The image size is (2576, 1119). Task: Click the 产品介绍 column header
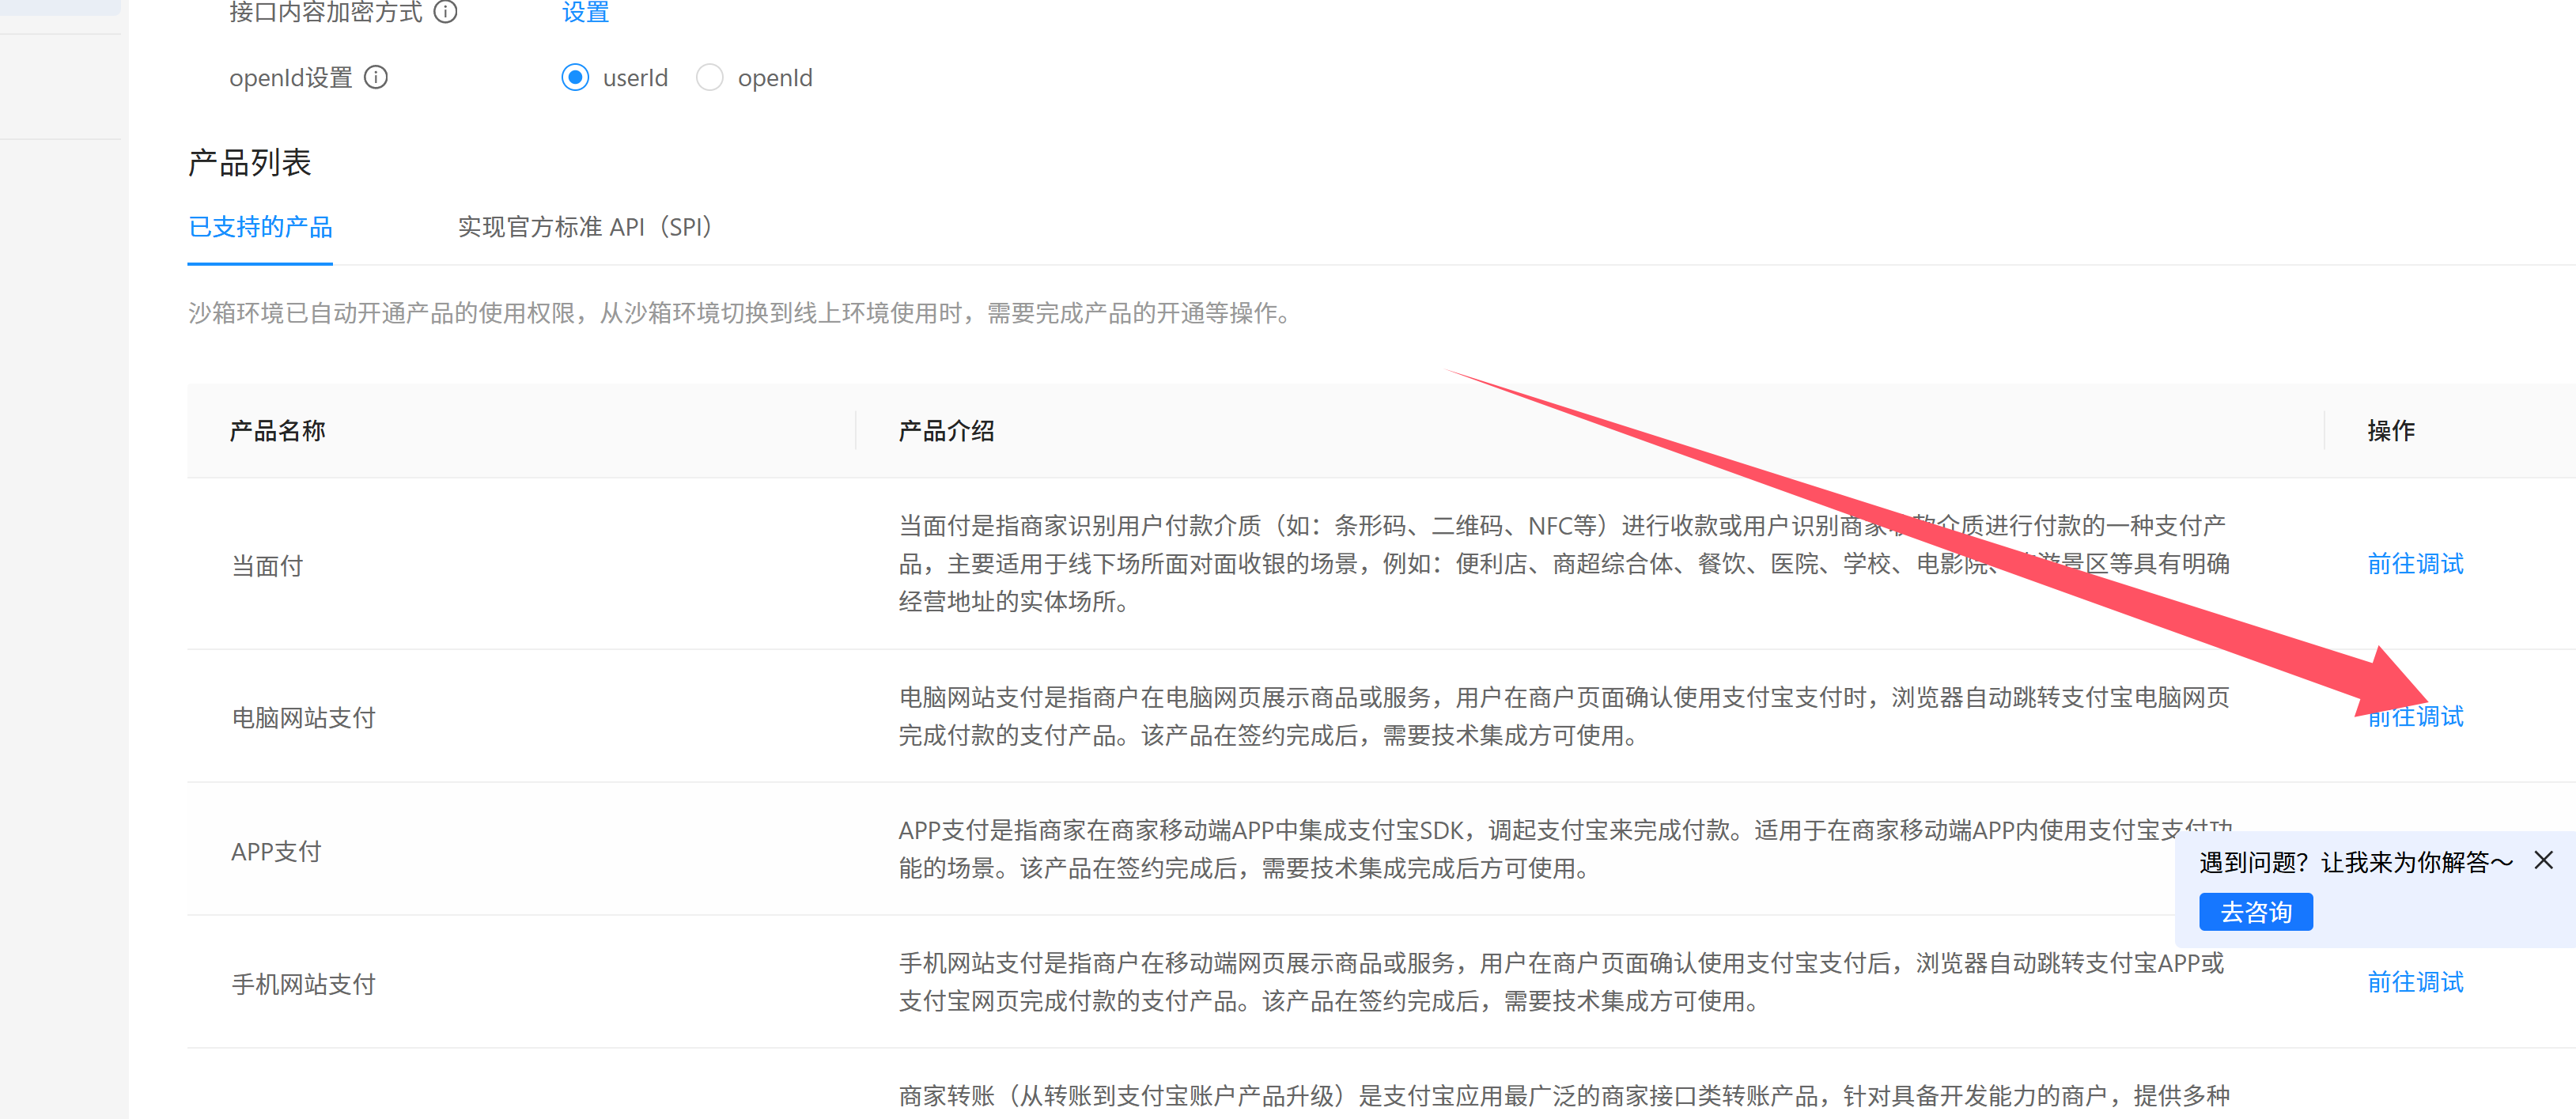946,431
